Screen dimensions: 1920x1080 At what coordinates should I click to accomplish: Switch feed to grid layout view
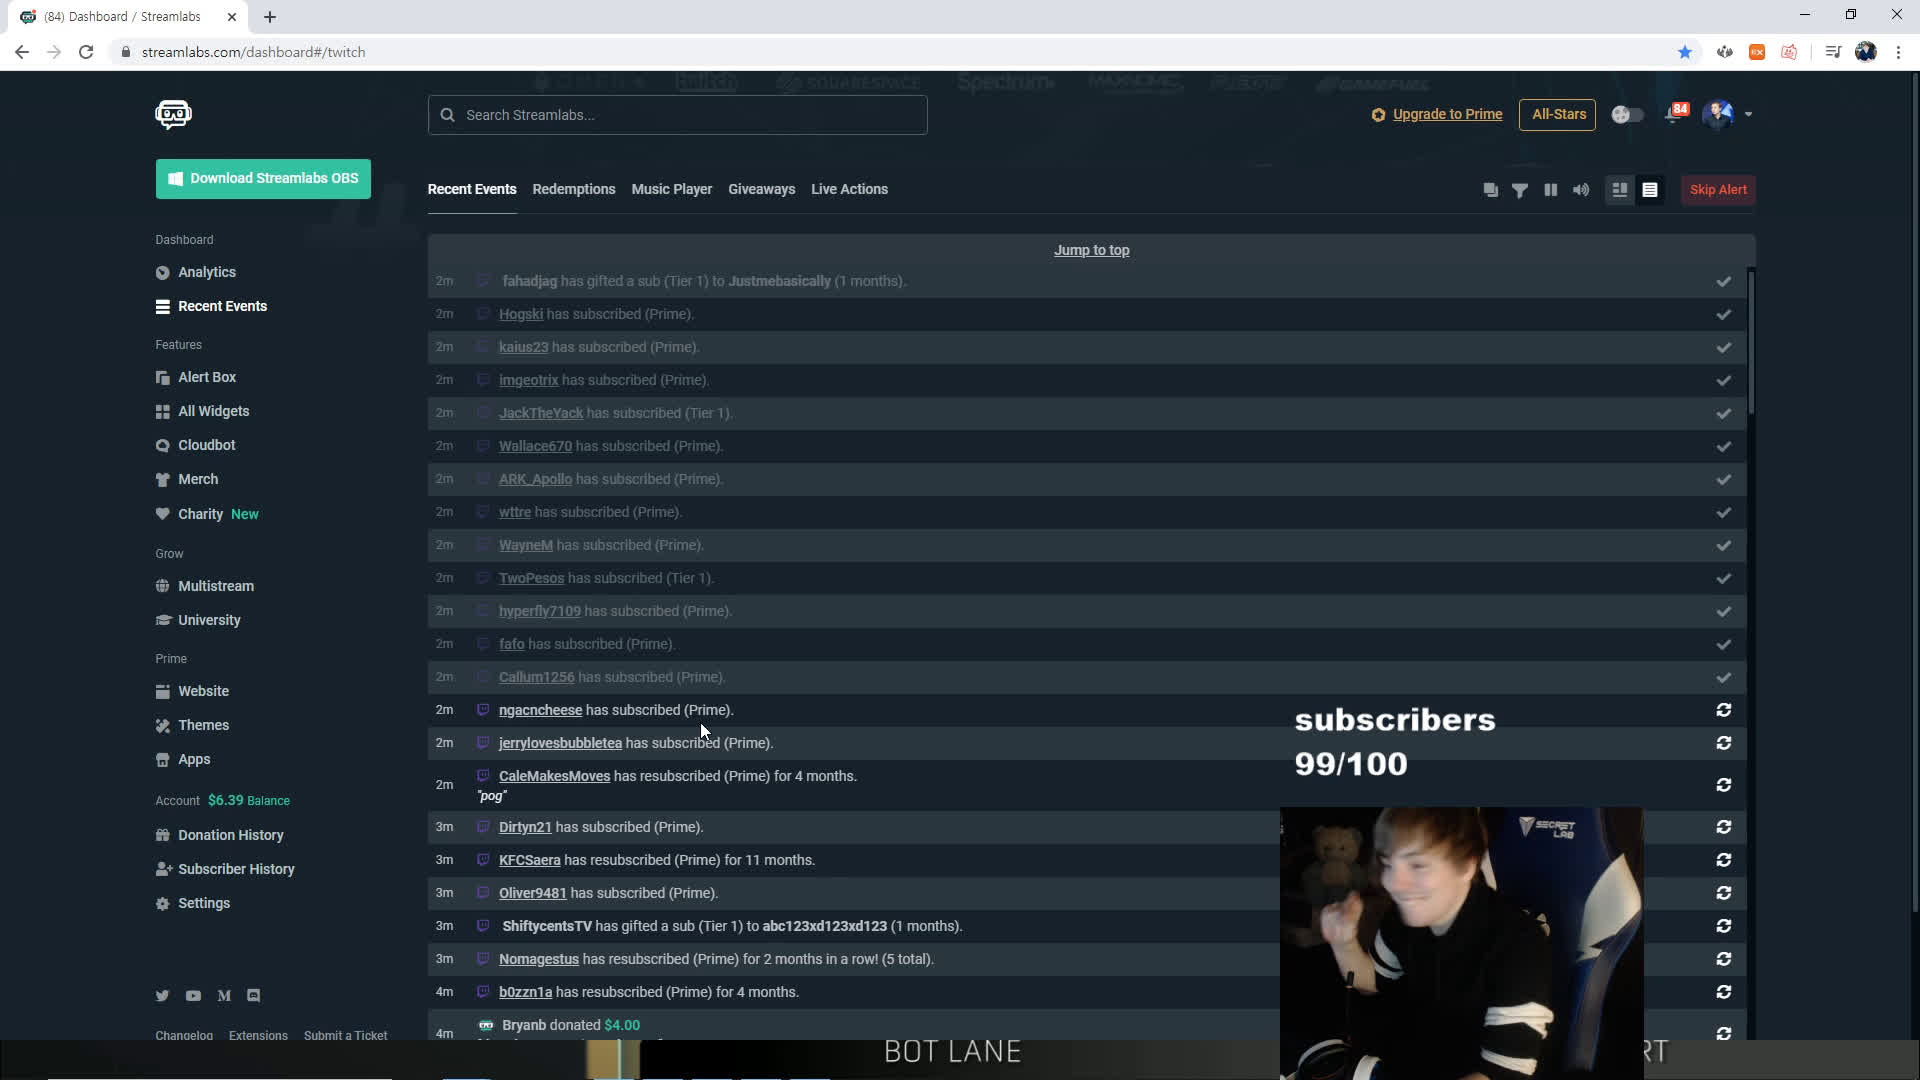[x=1620, y=190]
